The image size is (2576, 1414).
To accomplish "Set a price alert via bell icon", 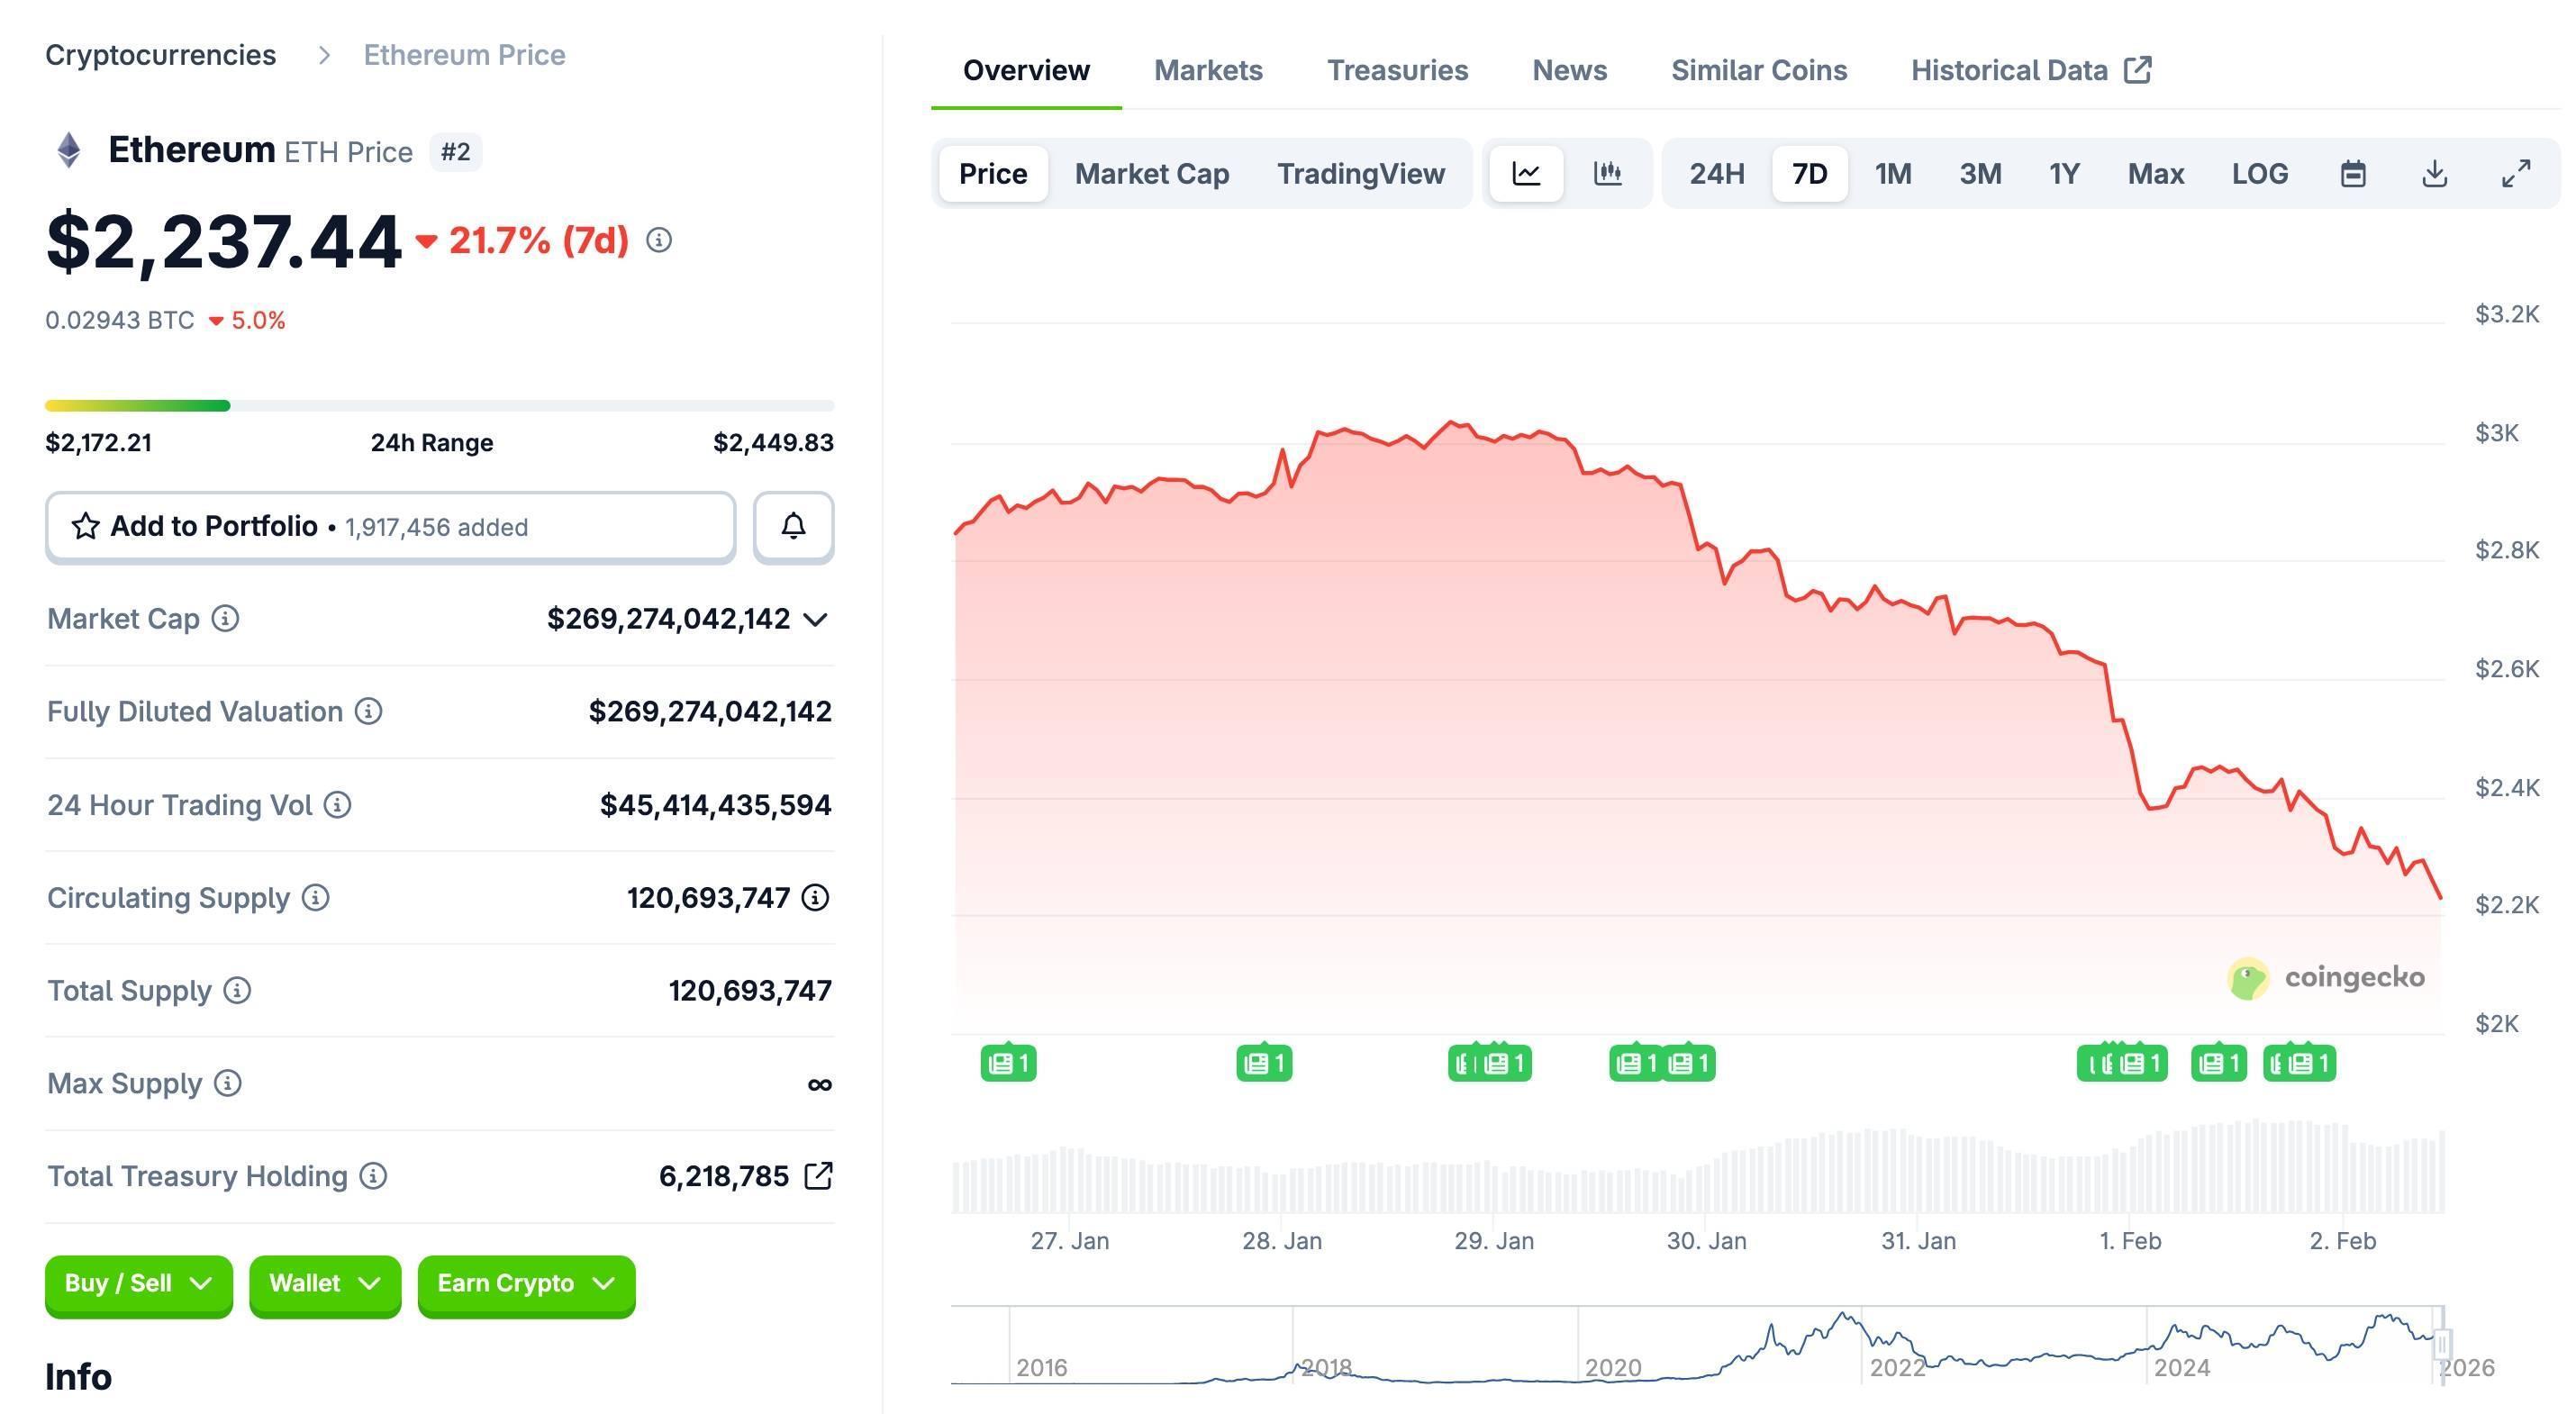I will 793,526.
